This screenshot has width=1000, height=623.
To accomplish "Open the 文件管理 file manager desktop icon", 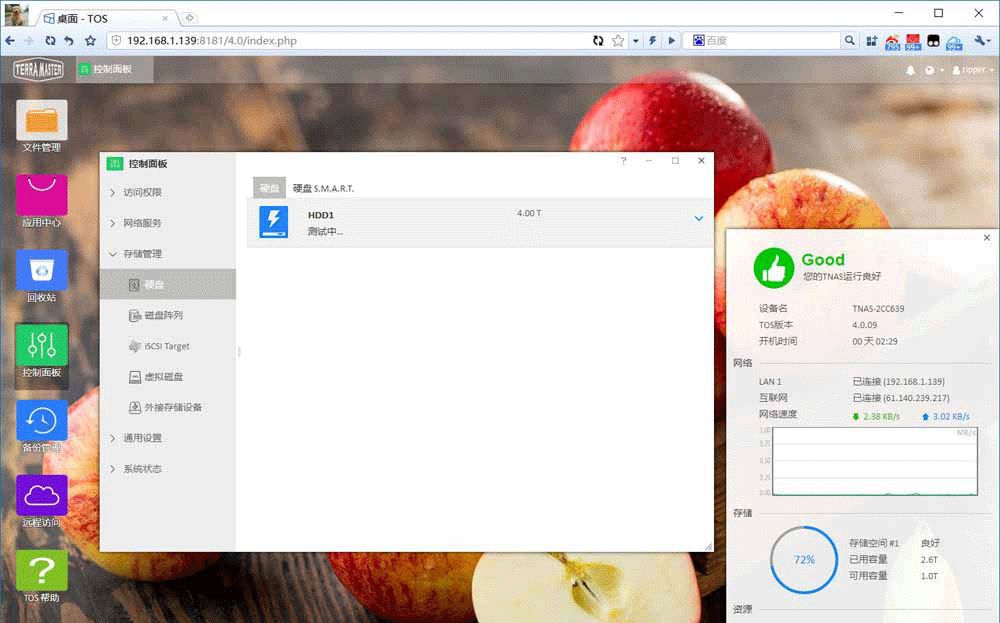I will click(x=41, y=121).
